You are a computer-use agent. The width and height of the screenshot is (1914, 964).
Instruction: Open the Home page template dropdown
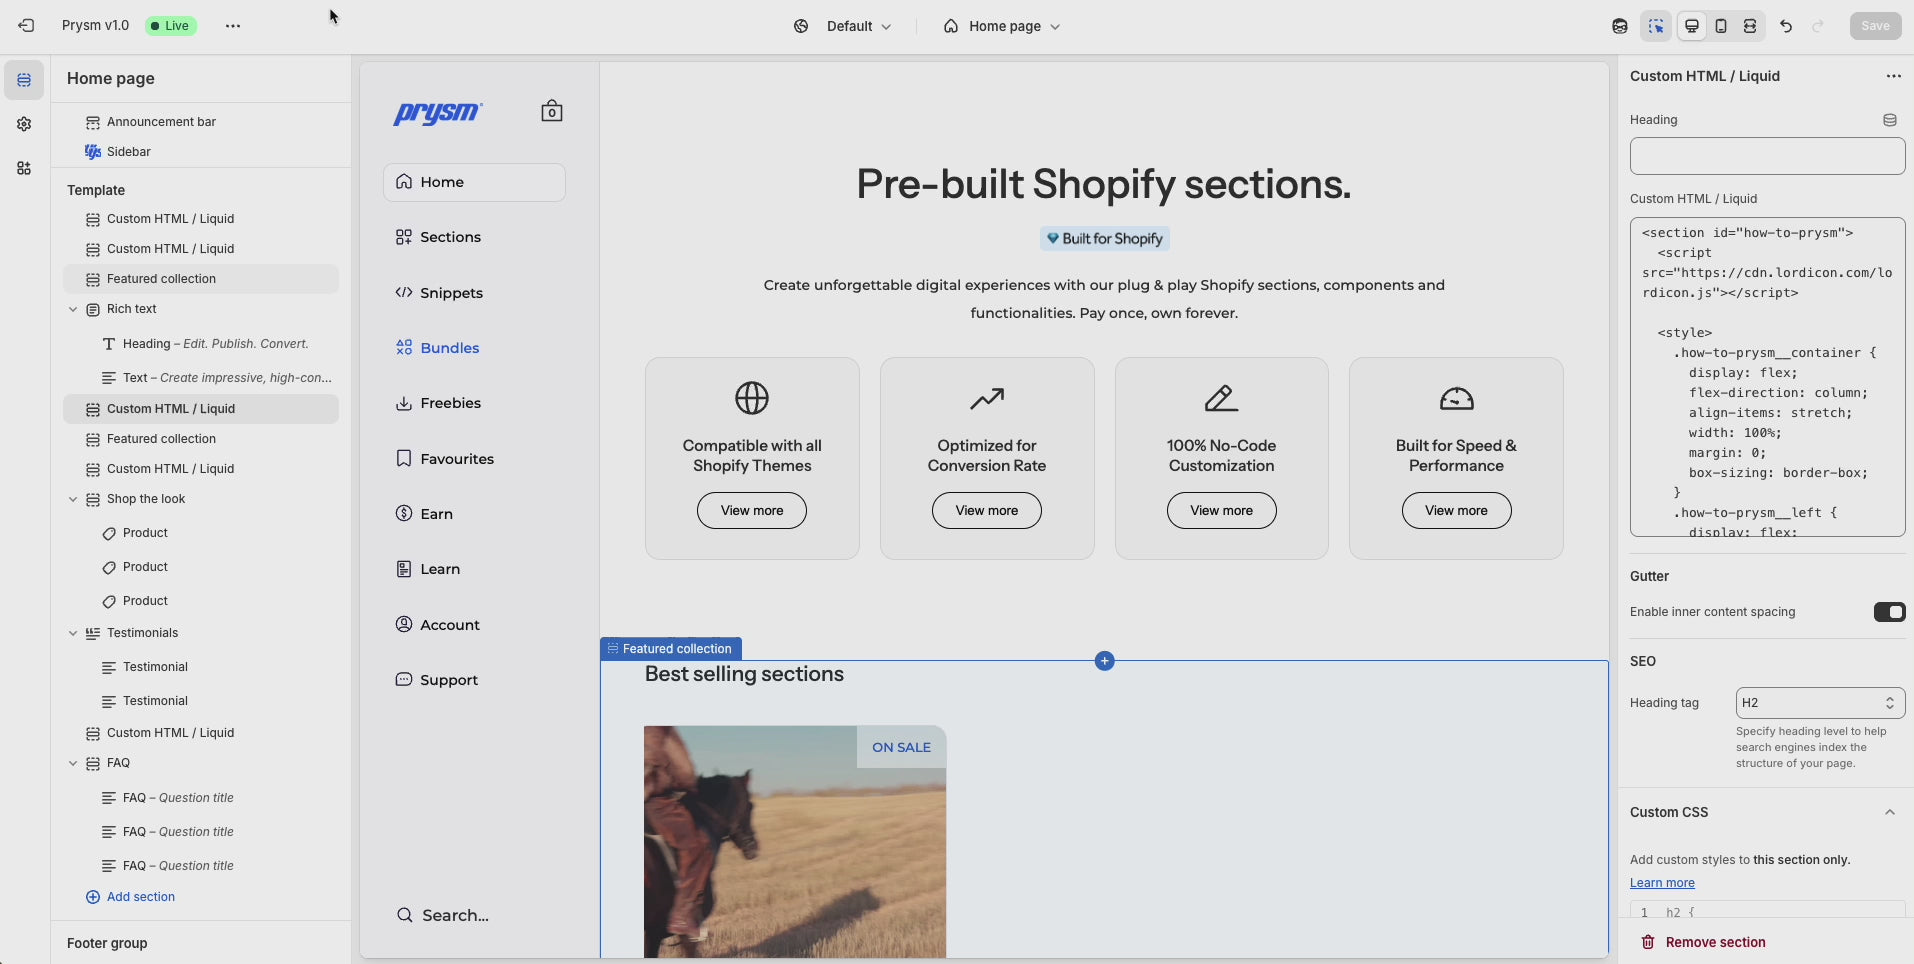[x=1001, y=26]
